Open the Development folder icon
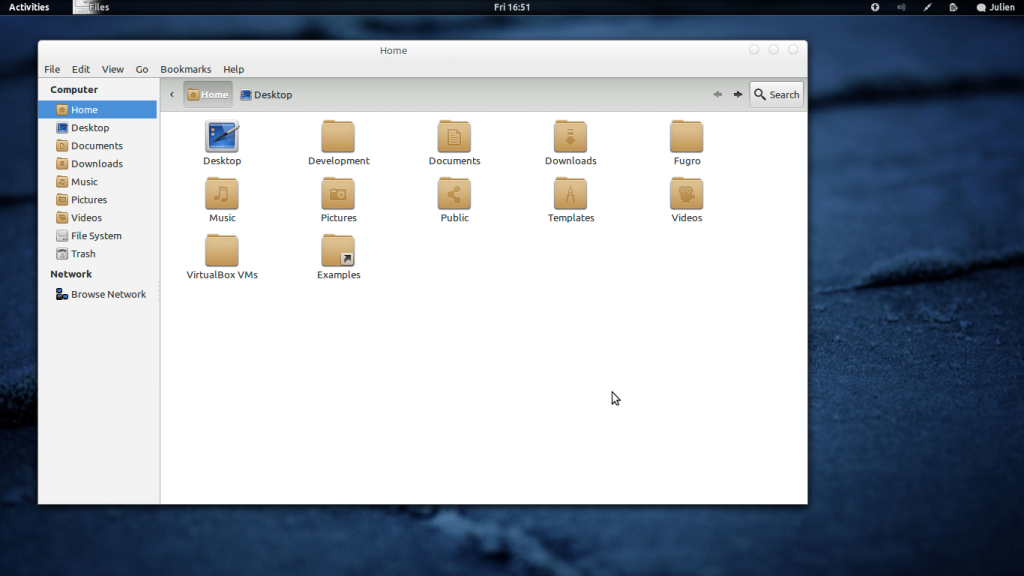The width and height of the screenshot is (1024, 576). point(338,137)
